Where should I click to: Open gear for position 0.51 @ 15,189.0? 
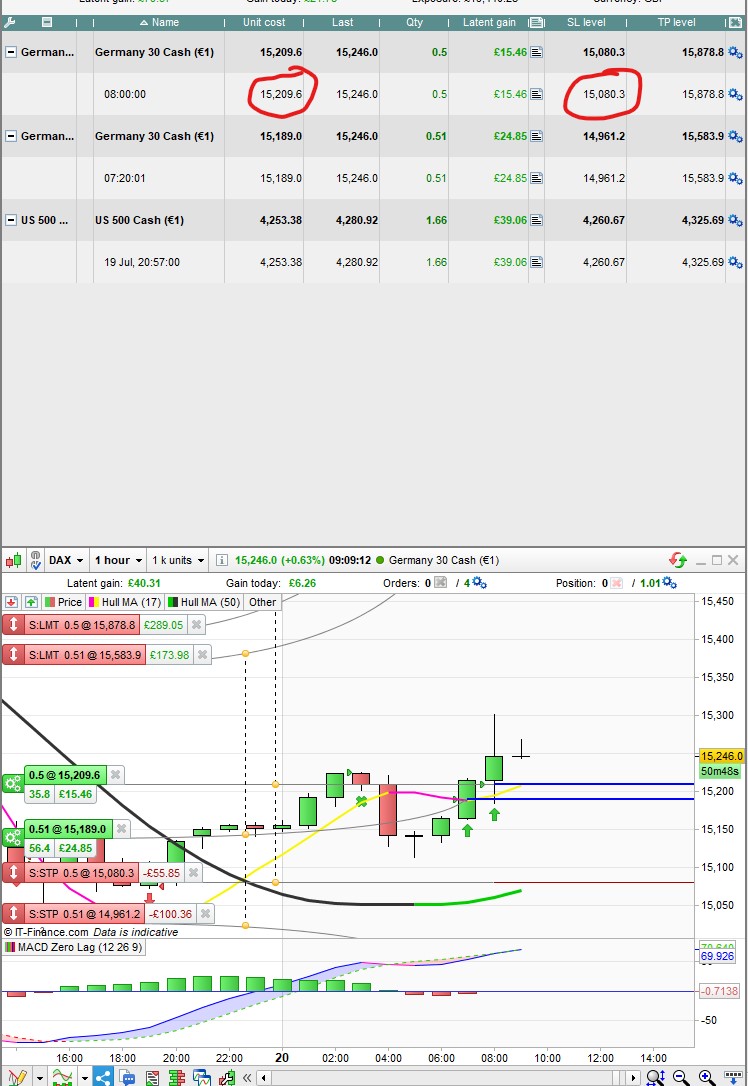click(x=12, y=838)
